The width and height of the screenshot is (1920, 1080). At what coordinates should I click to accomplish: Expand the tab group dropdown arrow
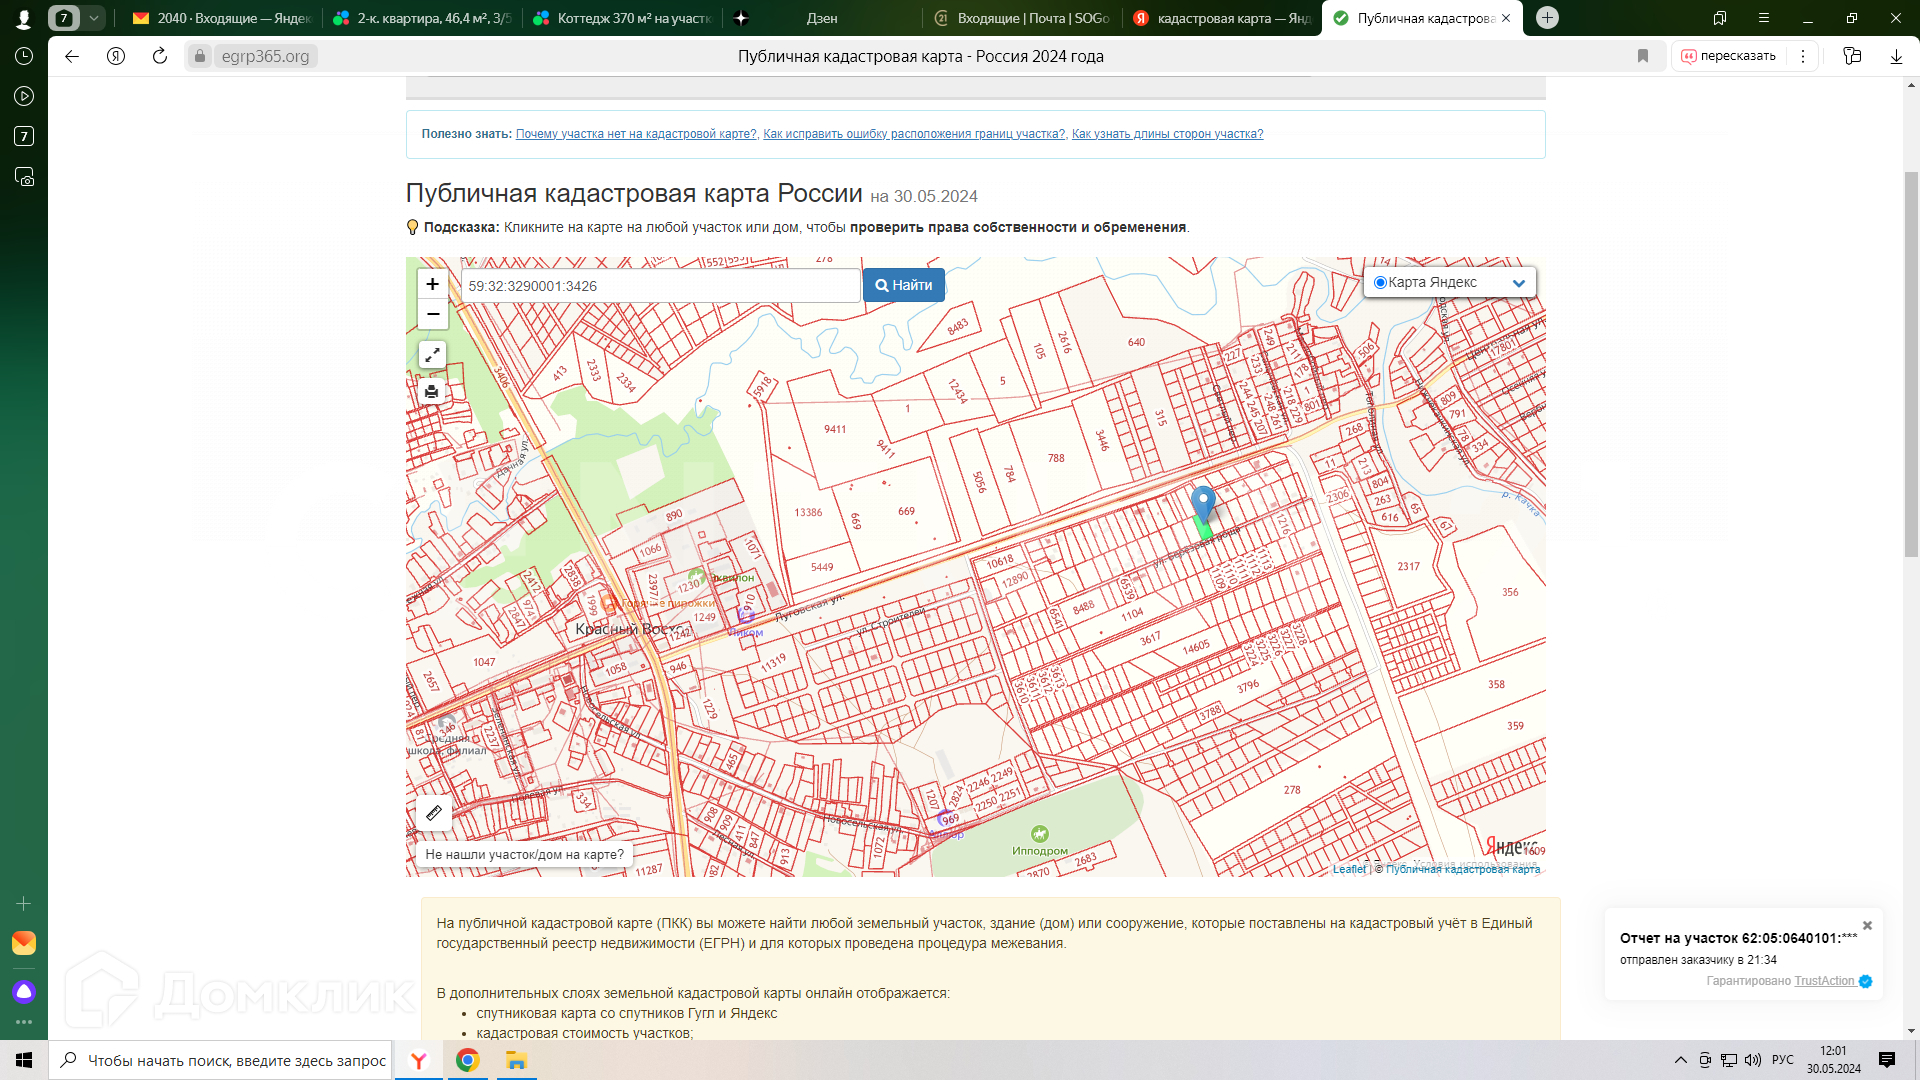tap(93, 18)
